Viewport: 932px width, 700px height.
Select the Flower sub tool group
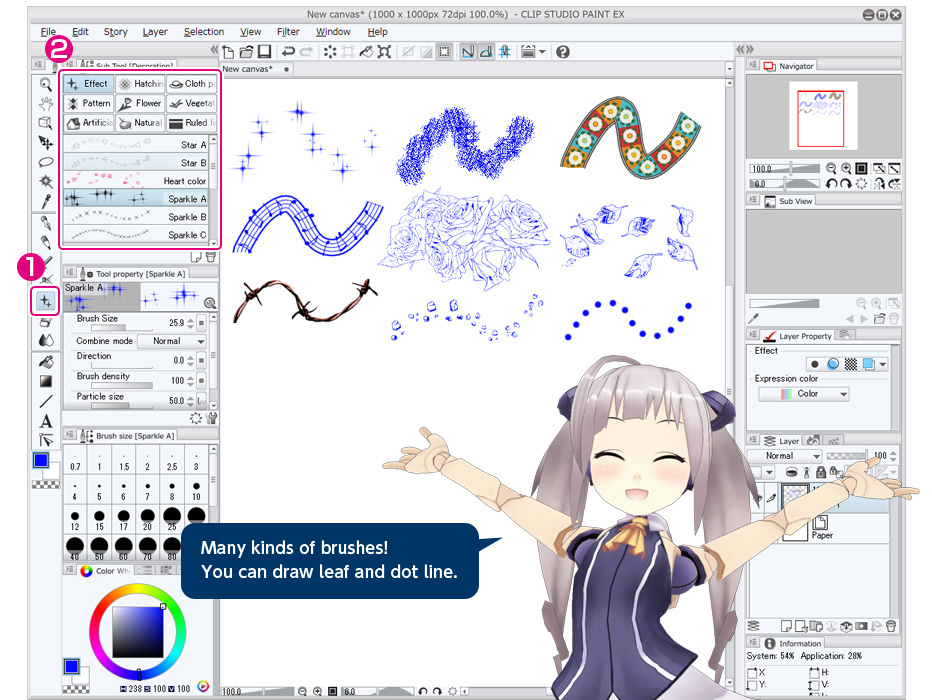point(140,103)
